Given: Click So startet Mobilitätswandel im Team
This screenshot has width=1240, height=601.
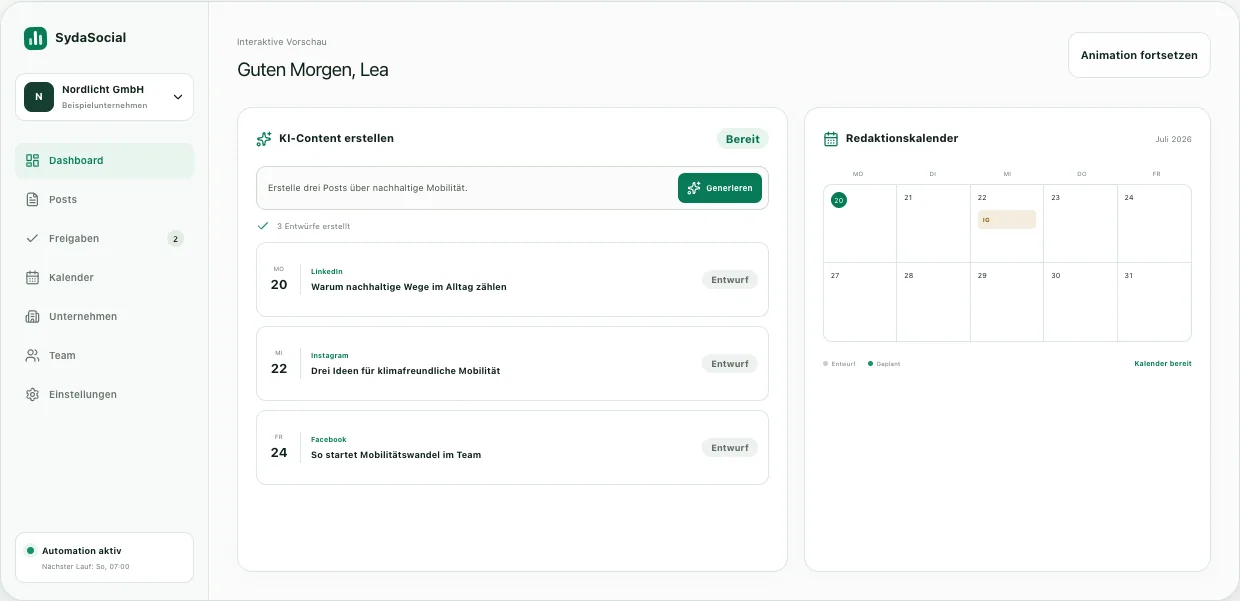Looking at the screenshot, I should (396, 455).
